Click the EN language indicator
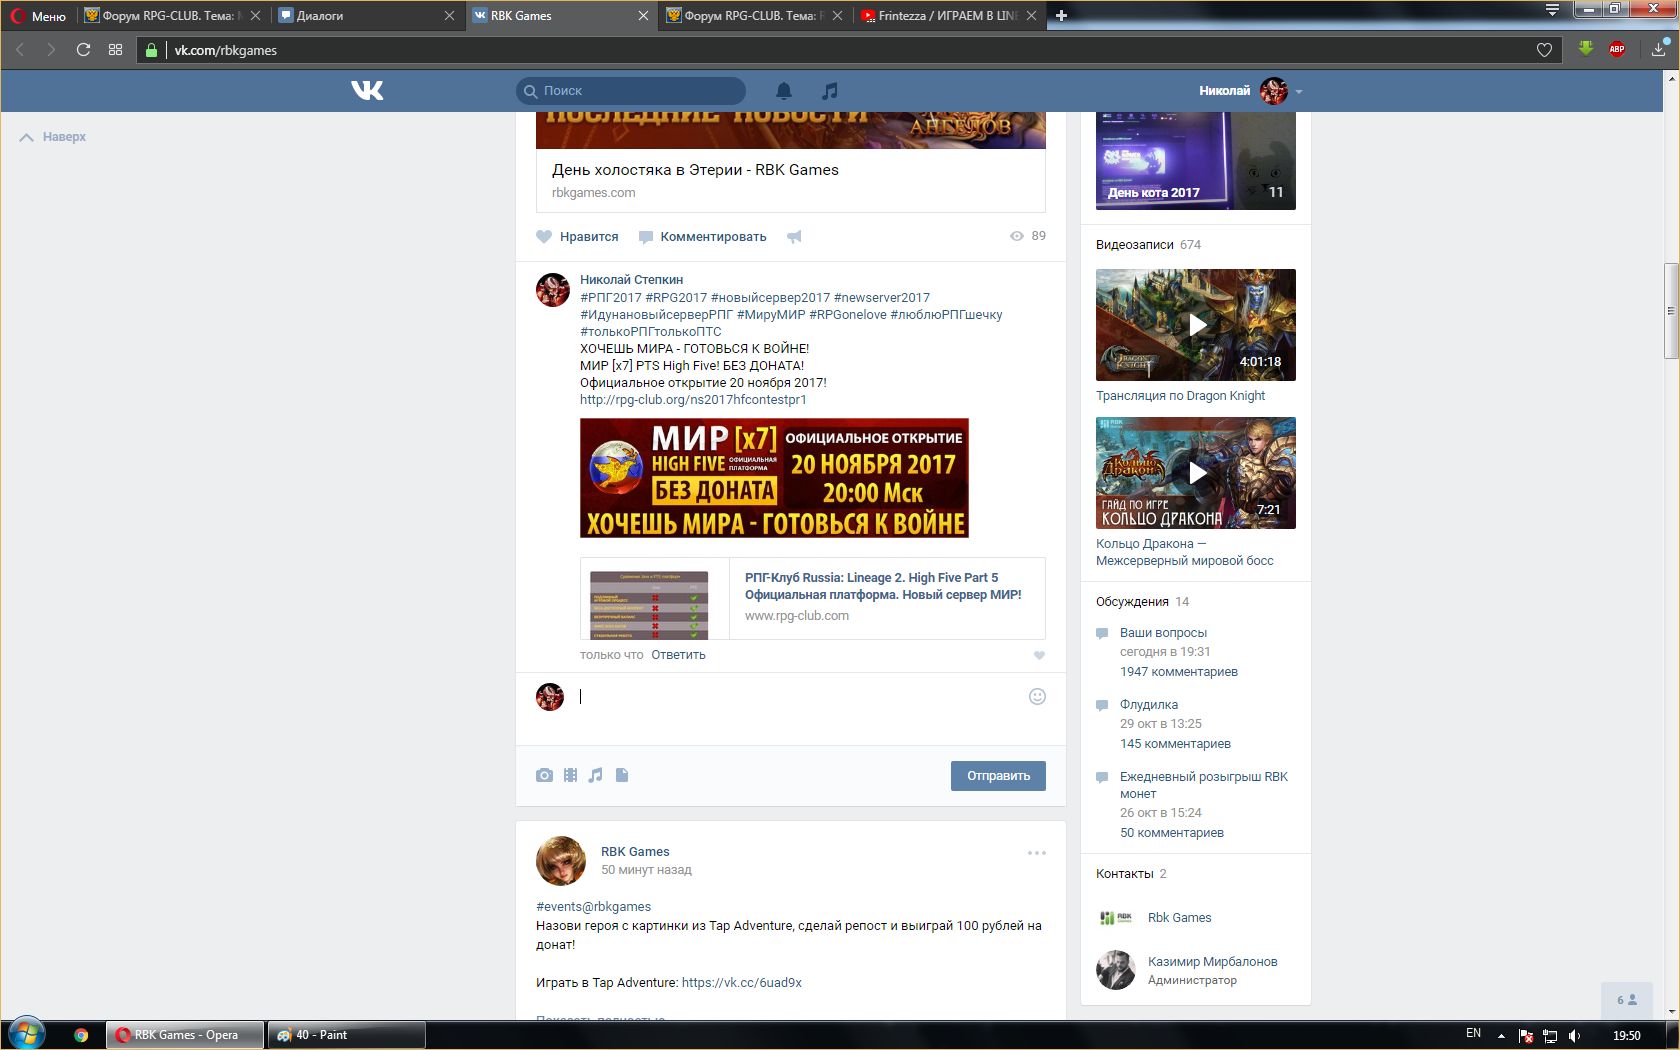Image resolution: width=1680 pixels, height=1050 pixels. 1473,1034
